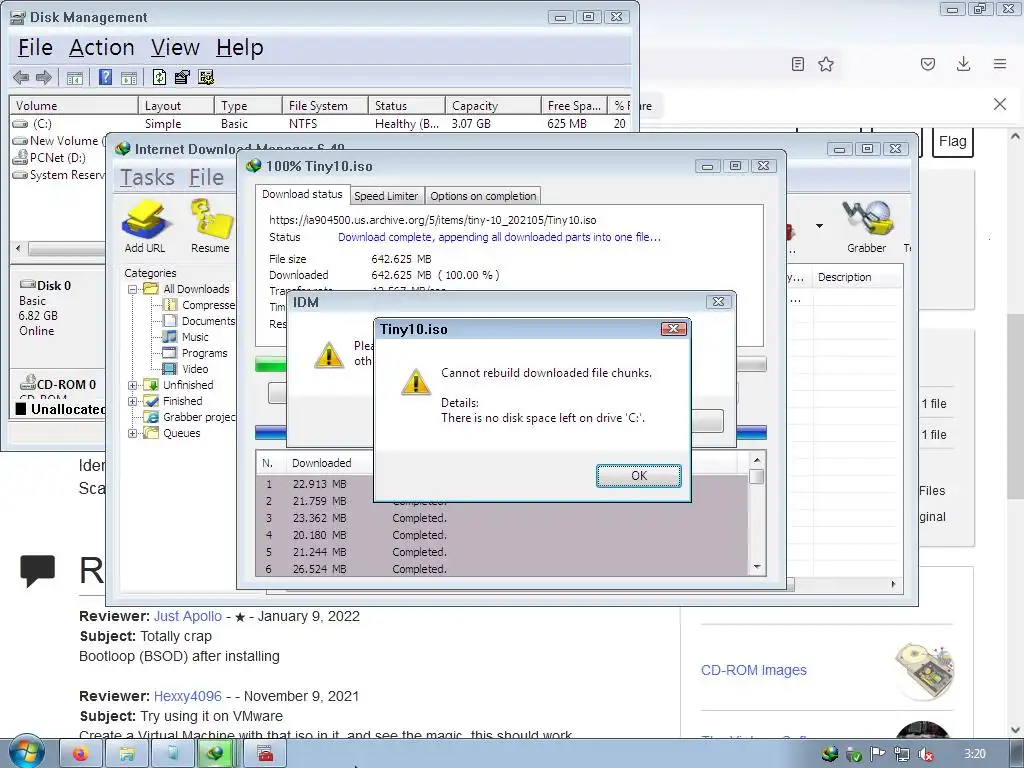The height and width of the screenshot is (768, 1024).
Task: Open reviewer Just Apollo's profile link
Action: coord(187,616)
